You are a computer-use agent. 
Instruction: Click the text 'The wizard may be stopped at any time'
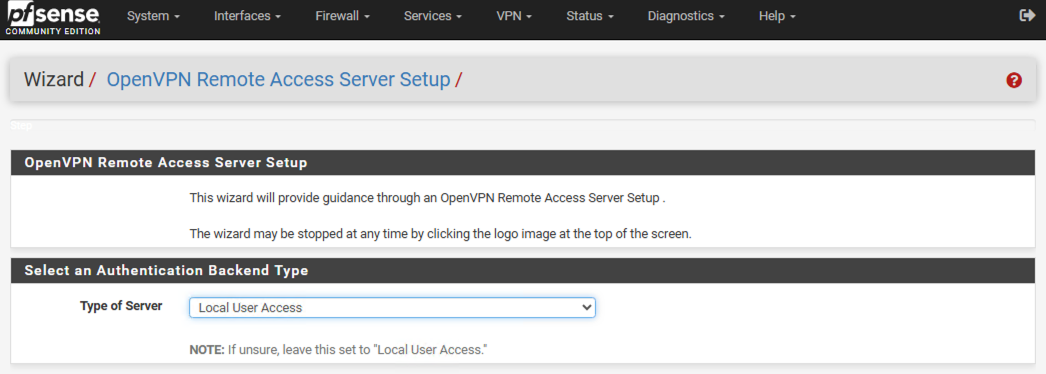[x=440, y=235]
